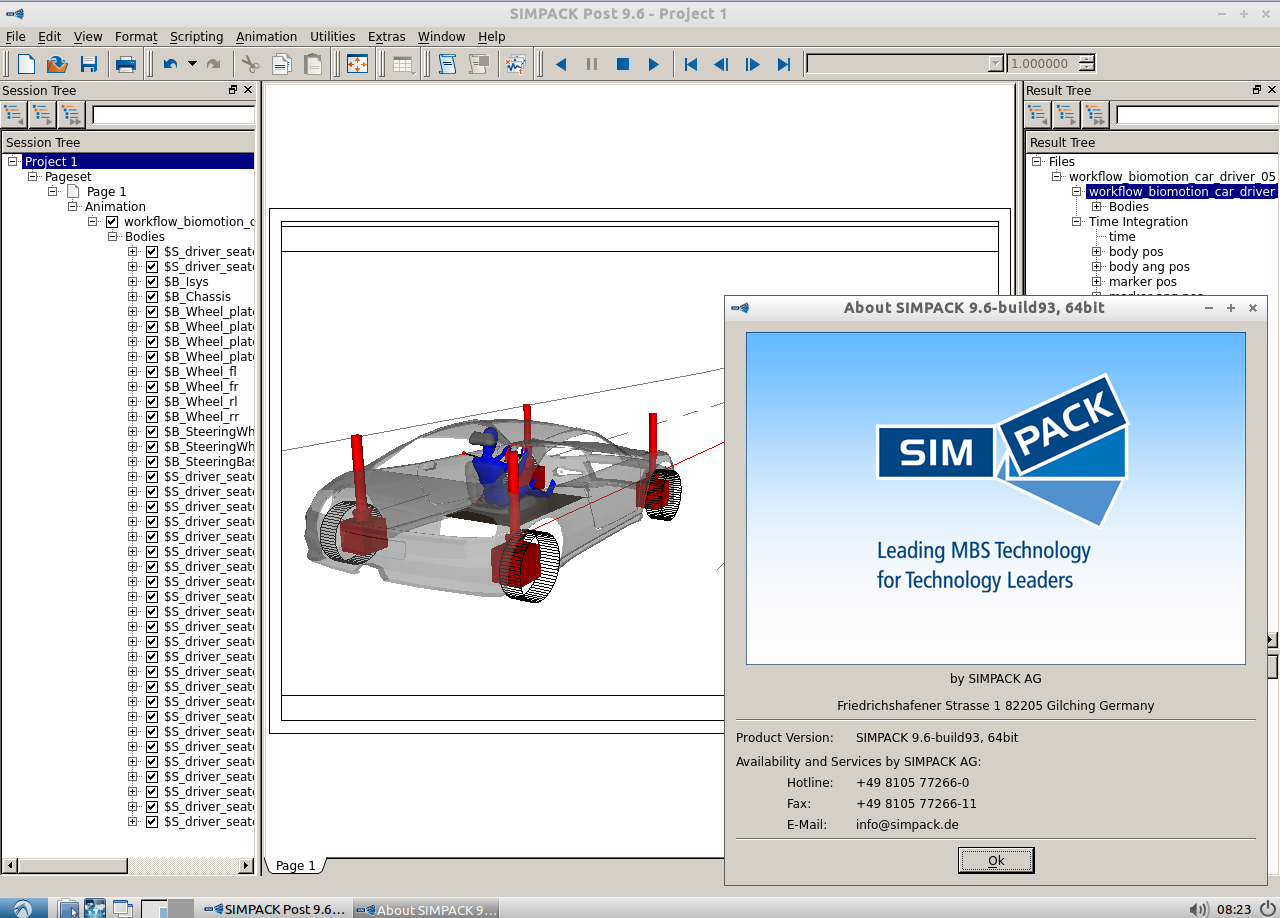
Task: Create a new project with the blank page icon
Action: click(x=26, y=64)
